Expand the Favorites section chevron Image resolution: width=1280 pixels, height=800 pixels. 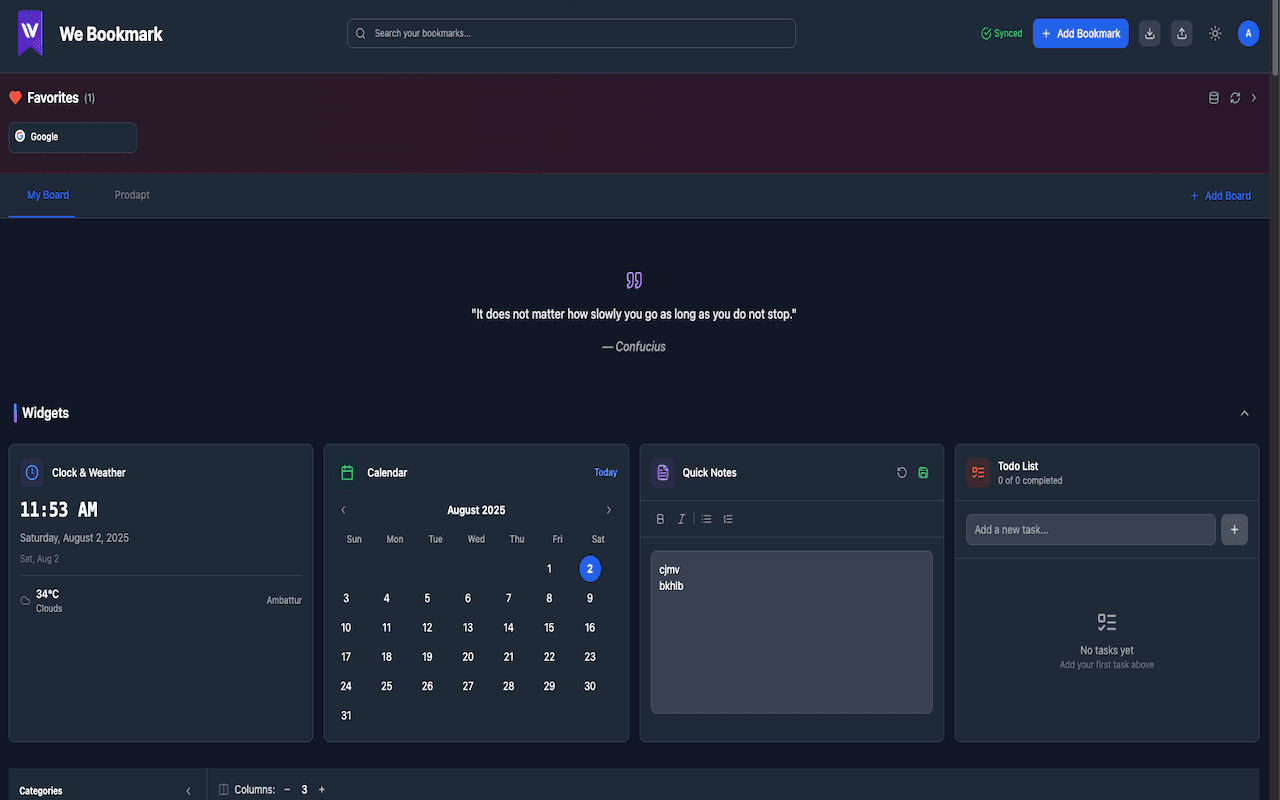click(1254, 98)
